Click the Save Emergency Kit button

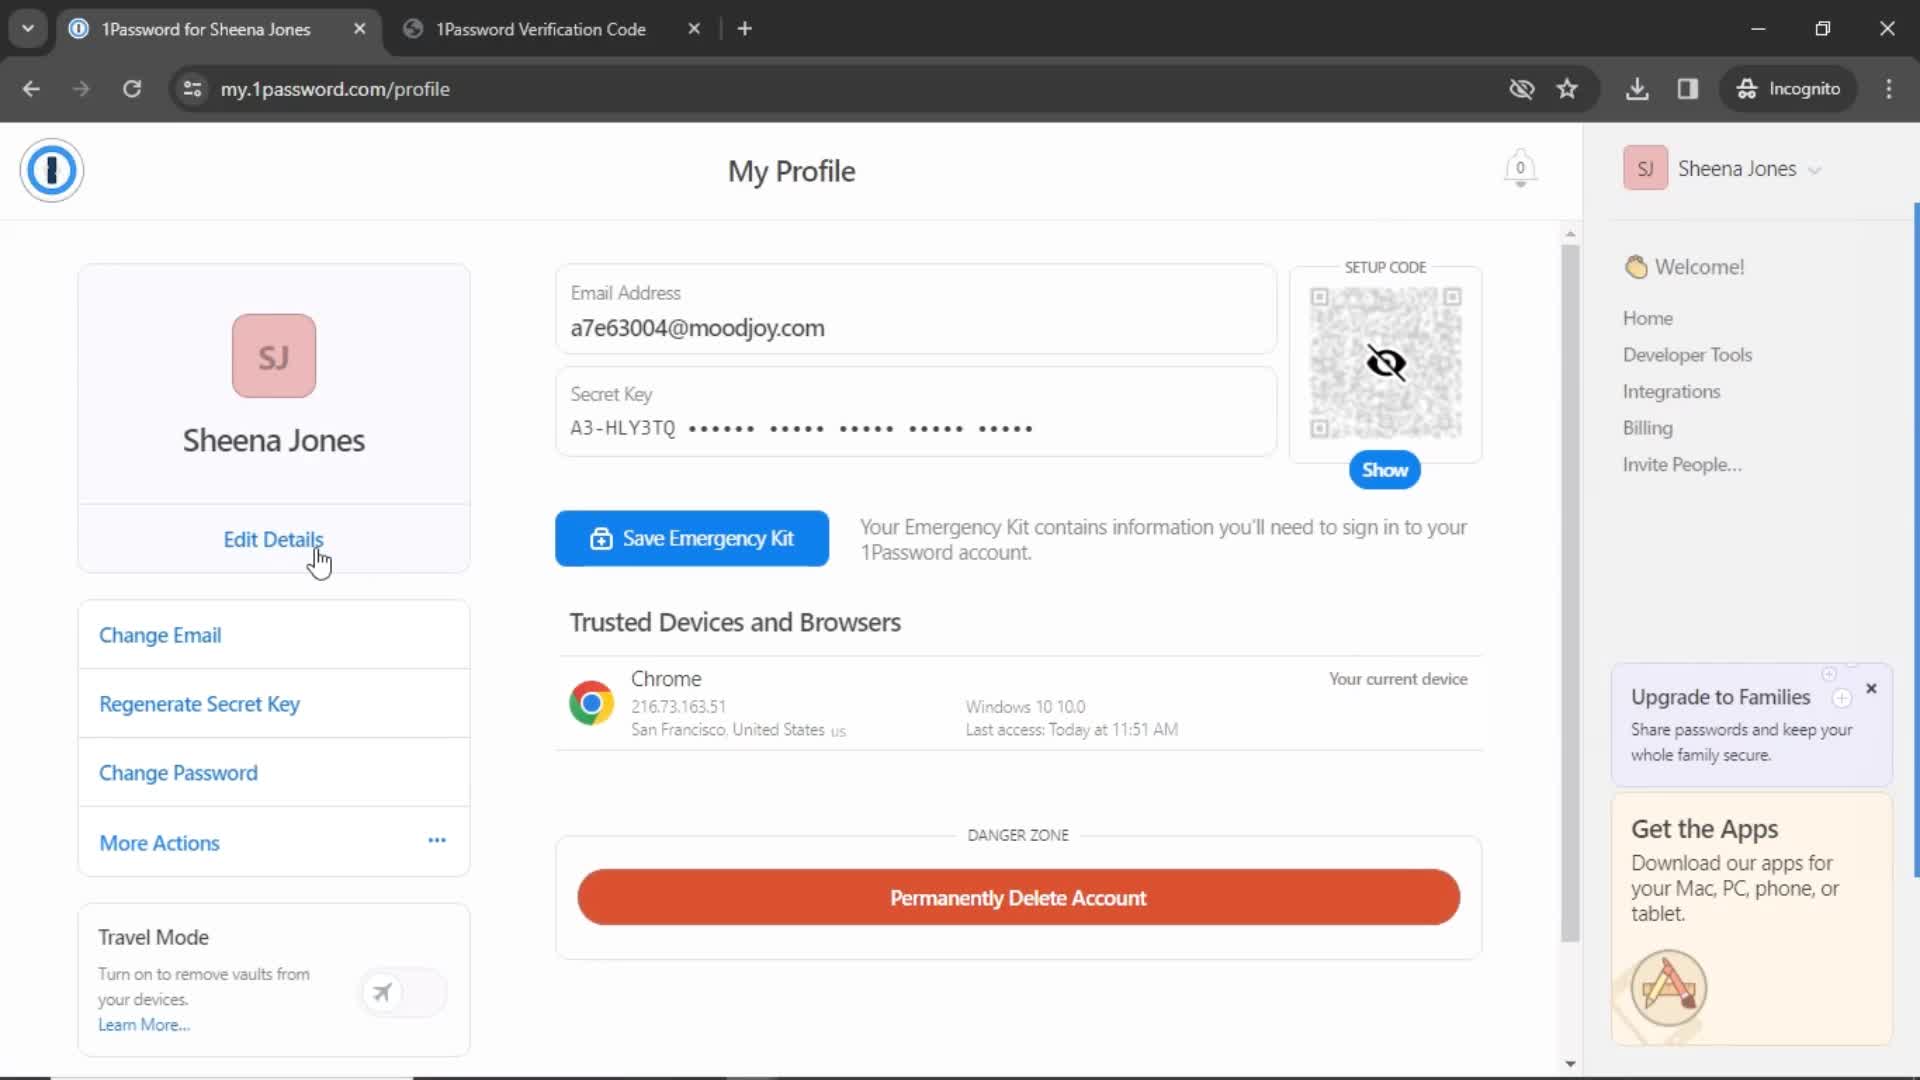(x=692, y=538)
